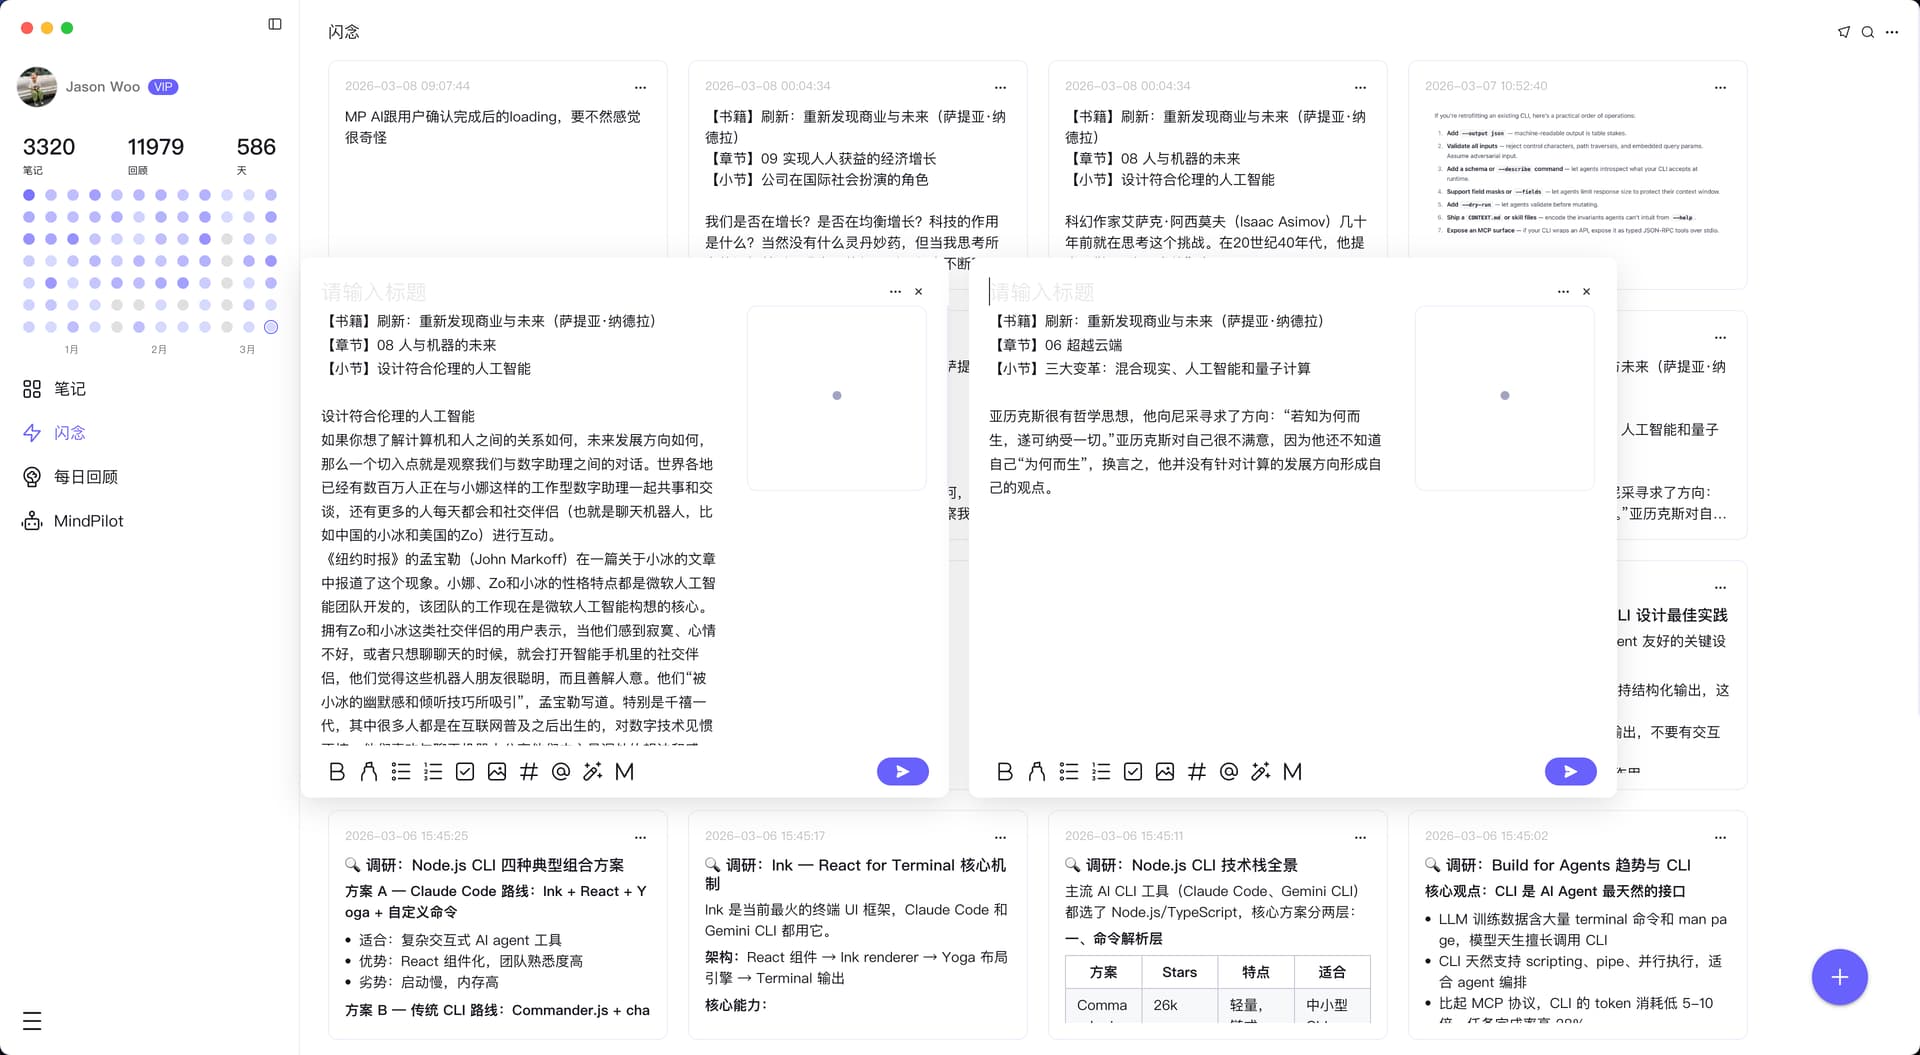Expand hamburger menu at sidebar bottom
Viewport: 1920px width, 1055px height.
[32, 1021]
